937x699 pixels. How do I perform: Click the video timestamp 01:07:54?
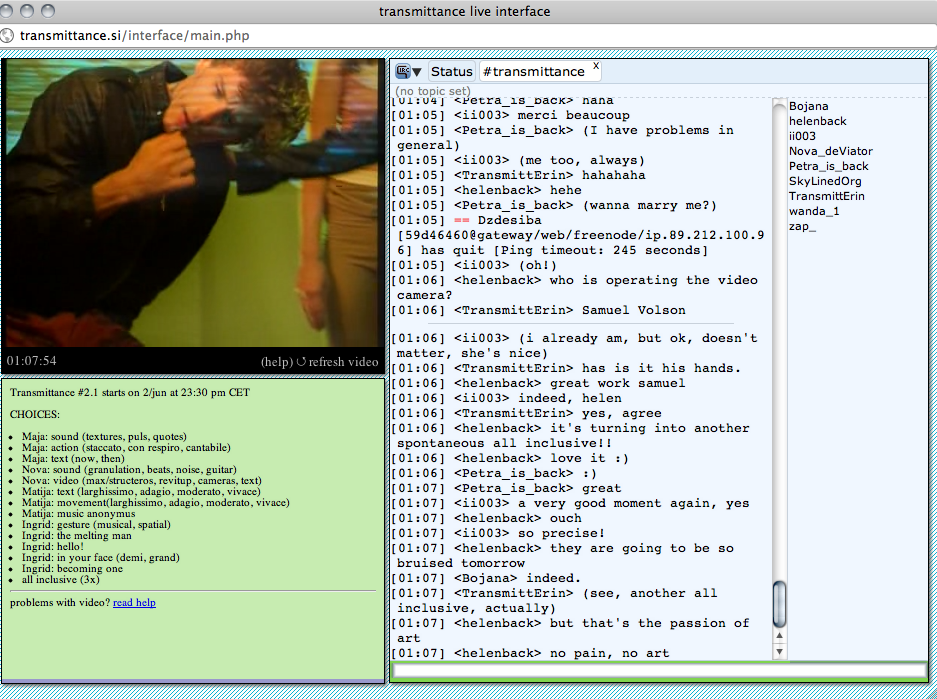(32, 360)
